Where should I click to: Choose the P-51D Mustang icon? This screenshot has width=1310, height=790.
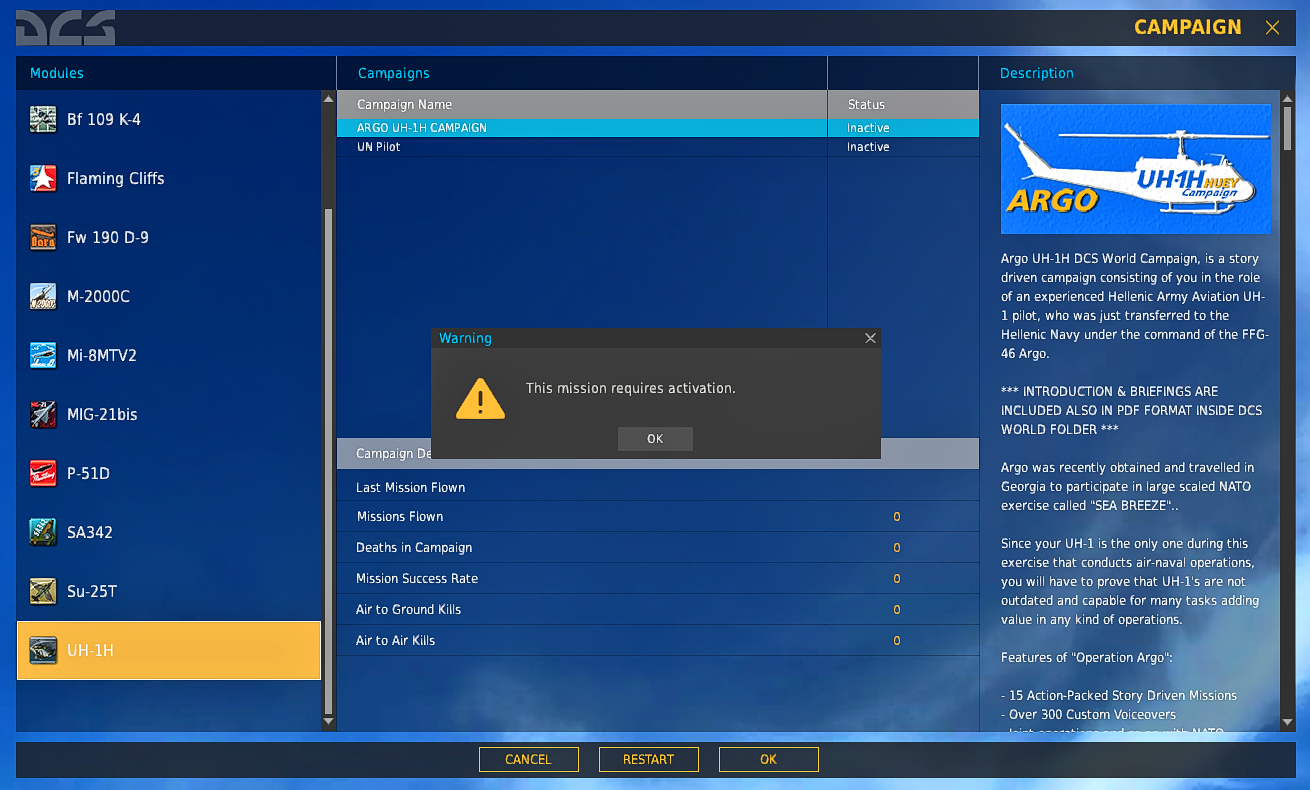pyautogui.click(x=43, y=473)
